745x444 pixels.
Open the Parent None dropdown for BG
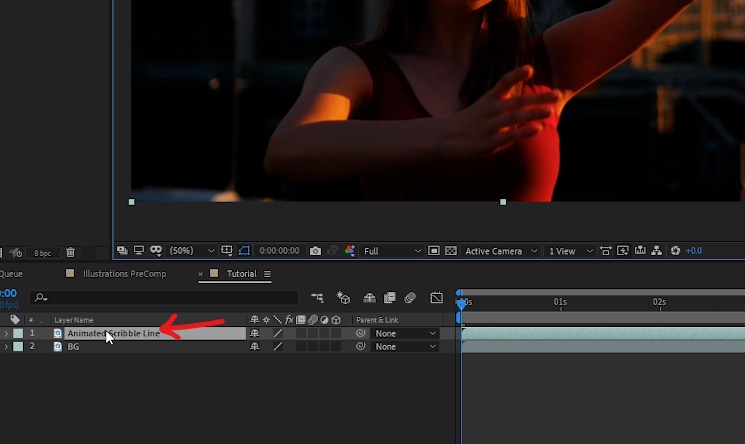405,347
